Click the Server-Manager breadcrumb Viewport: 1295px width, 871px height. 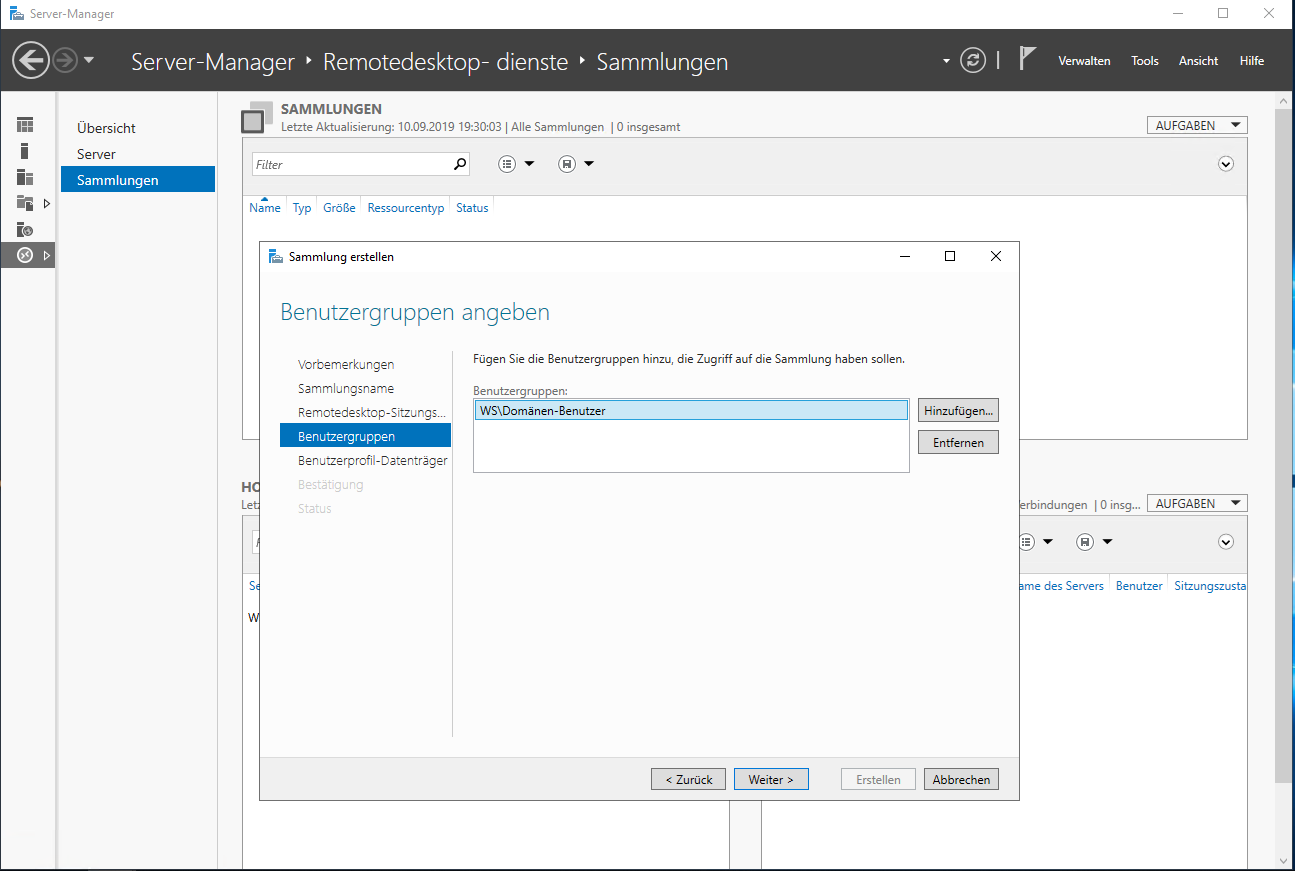coord(213,62)
